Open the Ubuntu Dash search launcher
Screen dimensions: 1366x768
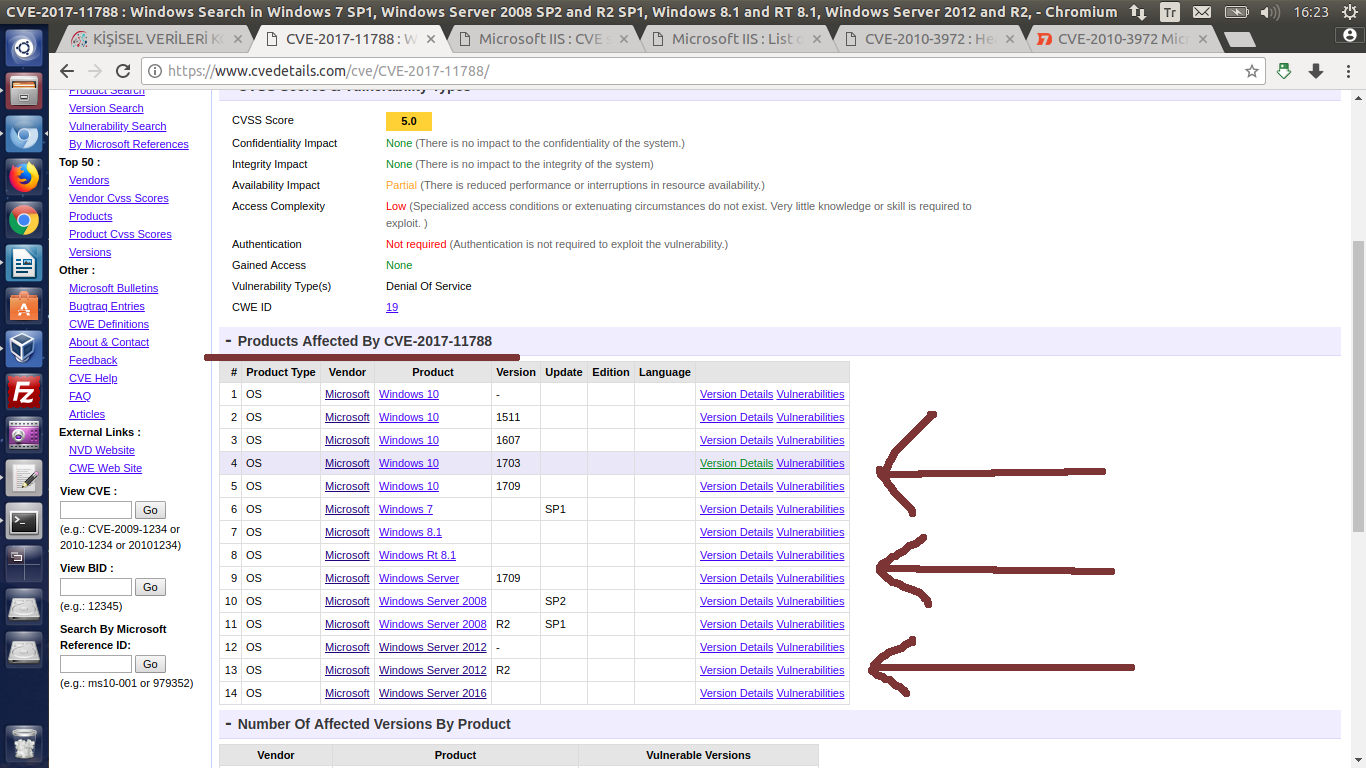pyautogui.click(x=24, y=47)
